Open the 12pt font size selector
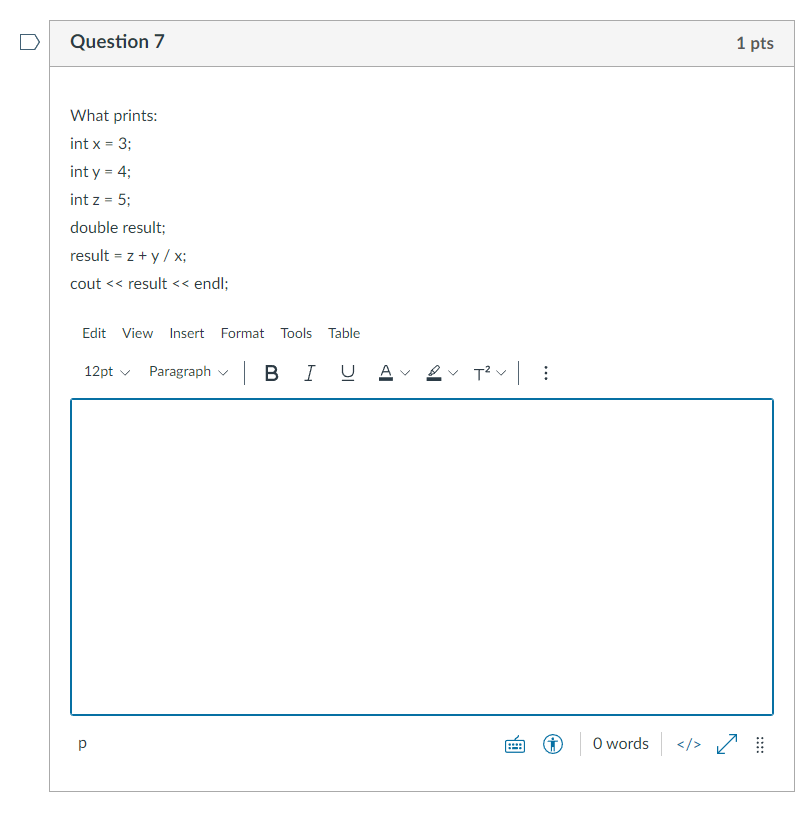The height and width of the screenshot is (826, 805). point(105,371)
